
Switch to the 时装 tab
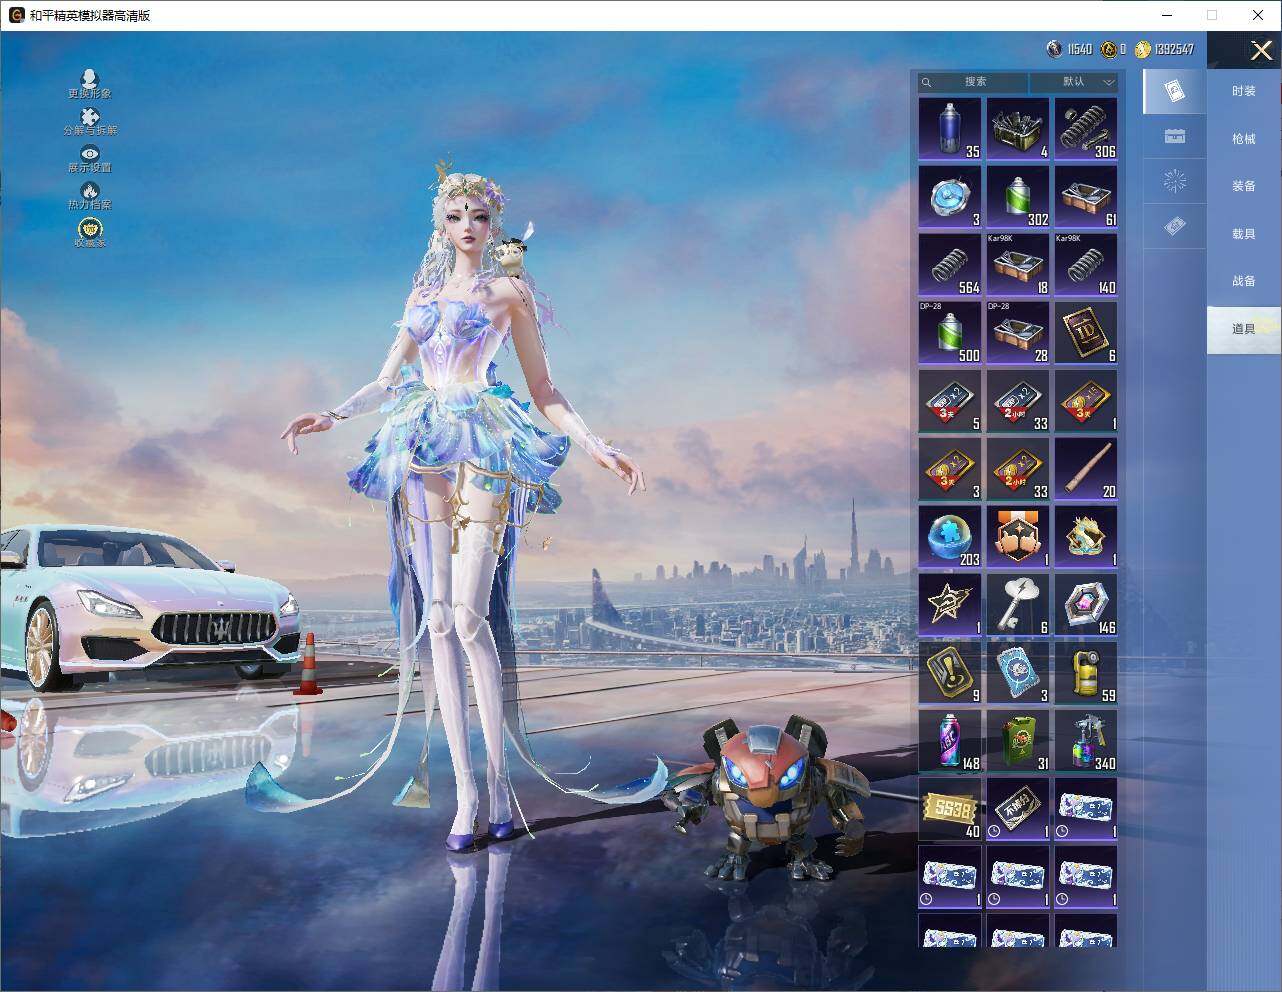(x=1244, y=91)
